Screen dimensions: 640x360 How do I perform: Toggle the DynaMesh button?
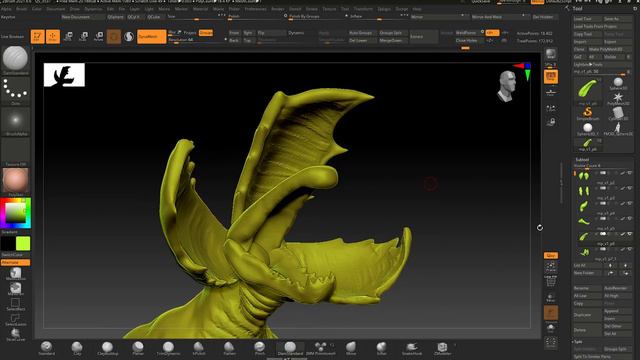click(151, 36)
